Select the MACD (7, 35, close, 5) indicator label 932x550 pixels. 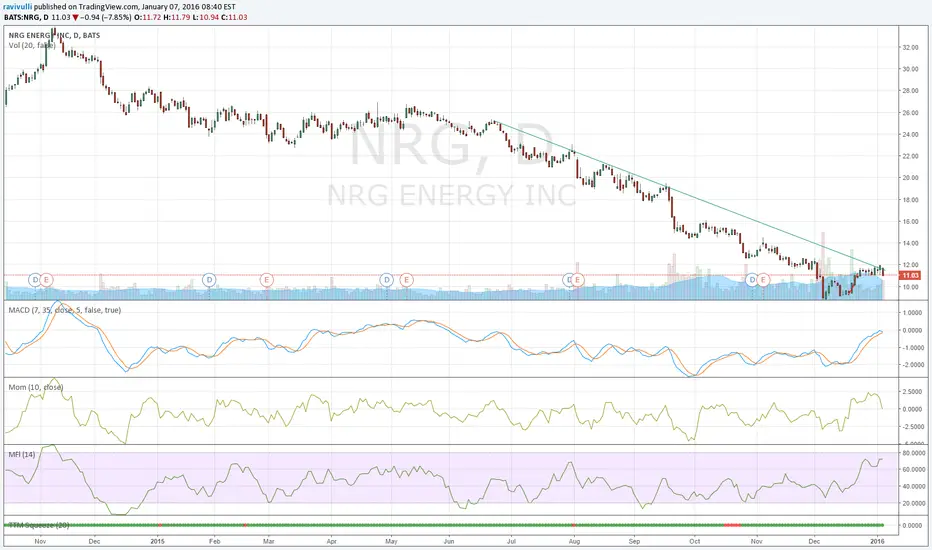point(65,310)
